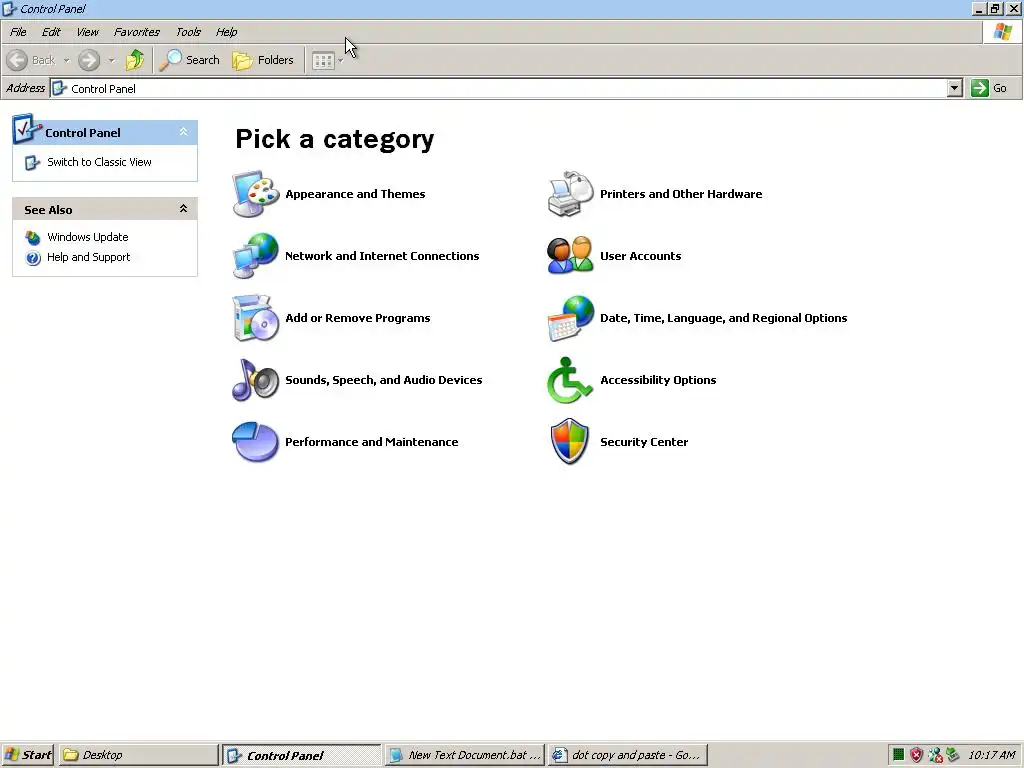Click the Help and Support link text
The width and height of the screenshot is (1024, 768).
point(88,257)
